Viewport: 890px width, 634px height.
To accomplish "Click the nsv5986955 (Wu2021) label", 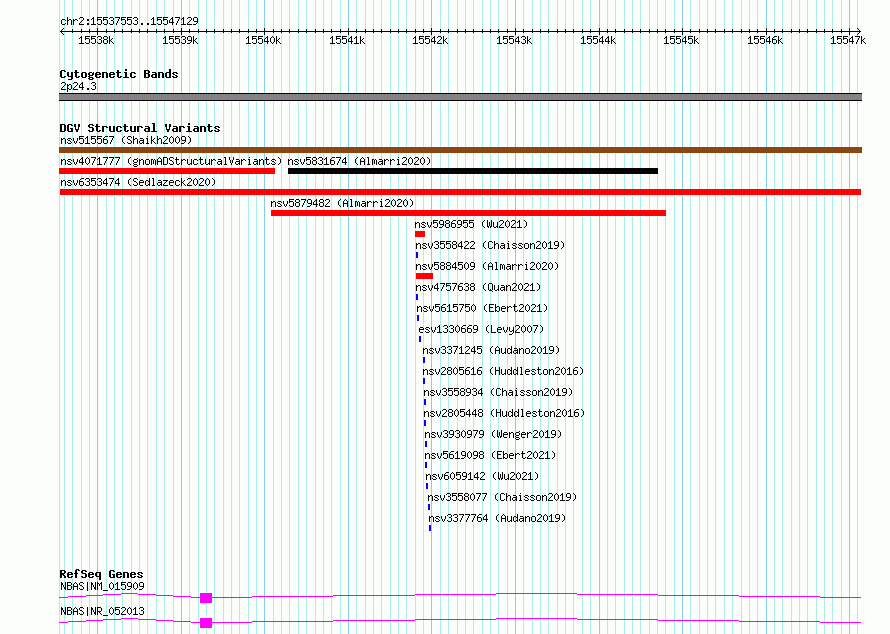I will [x=471, y=224].
